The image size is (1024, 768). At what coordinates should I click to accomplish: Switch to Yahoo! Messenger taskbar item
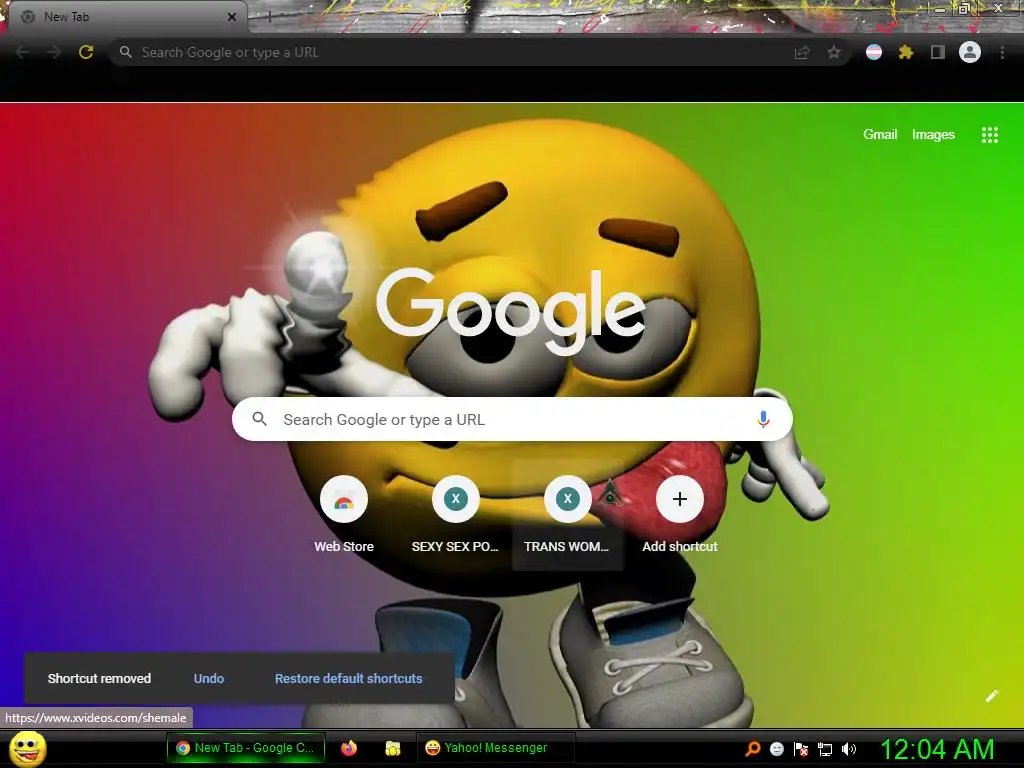pos(495,748)
